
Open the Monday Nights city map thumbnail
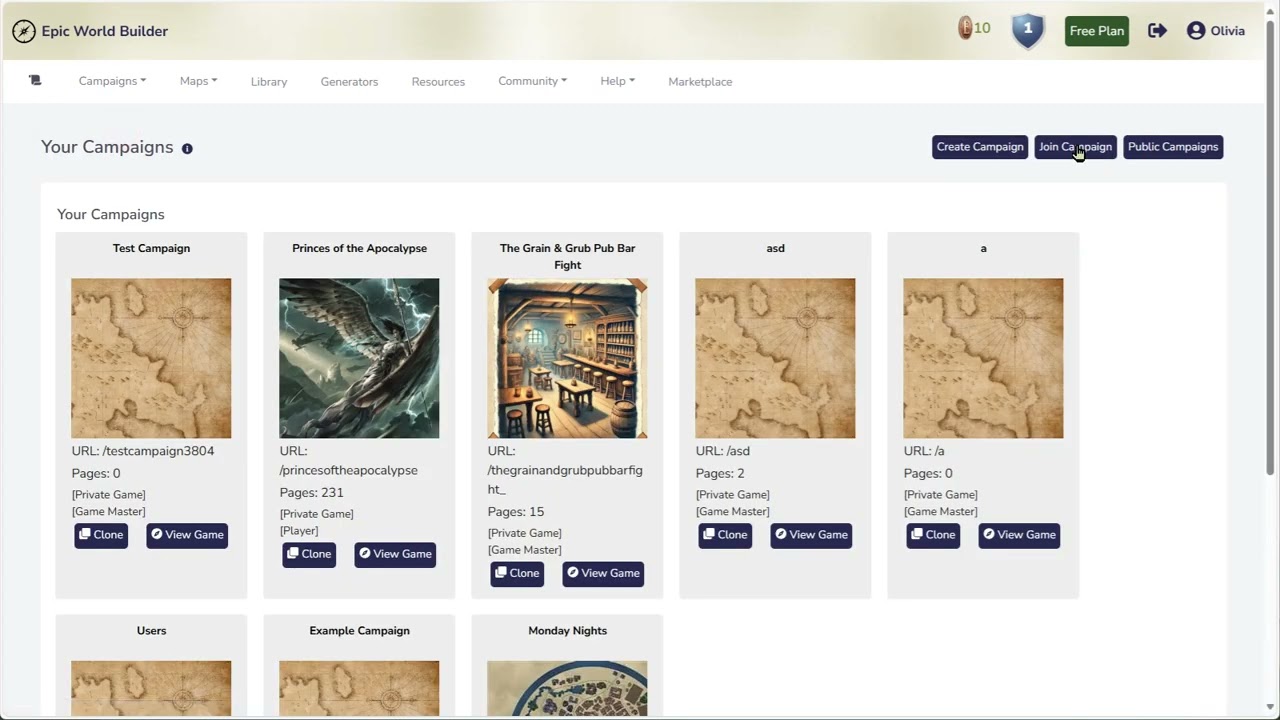(567, 689)
